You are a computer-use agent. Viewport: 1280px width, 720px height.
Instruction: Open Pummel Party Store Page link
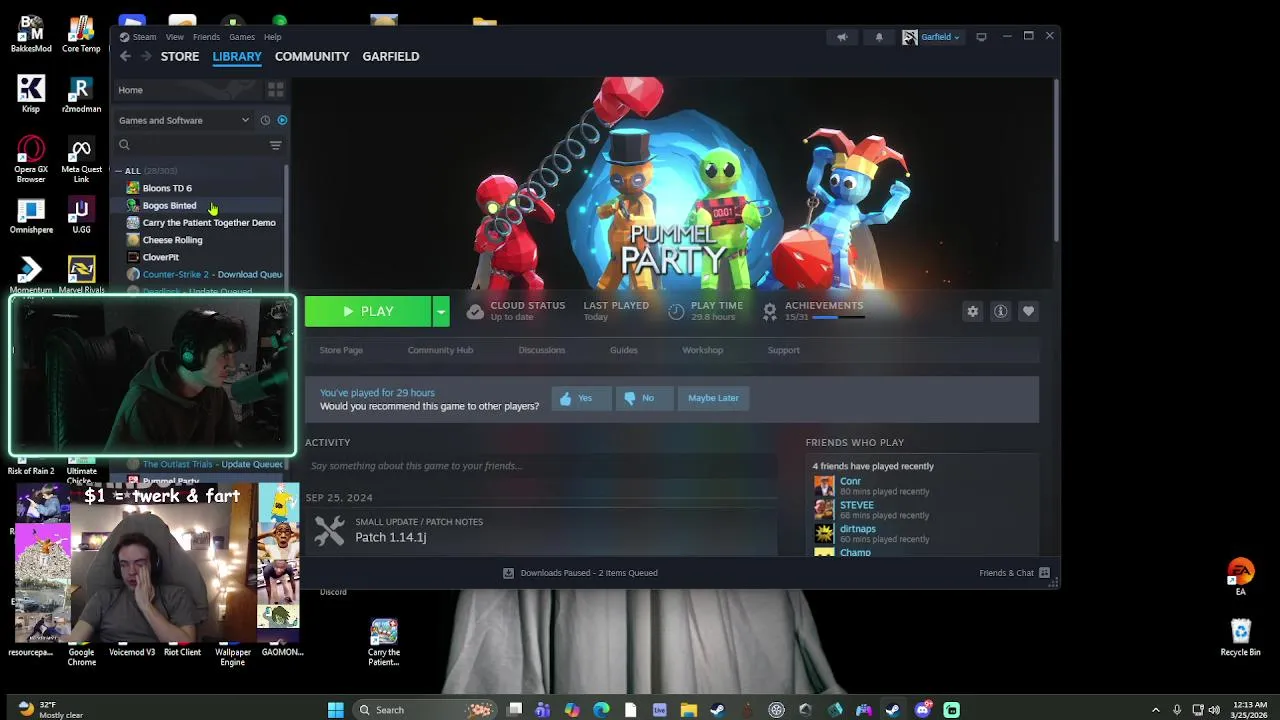[x=341, y=350]
